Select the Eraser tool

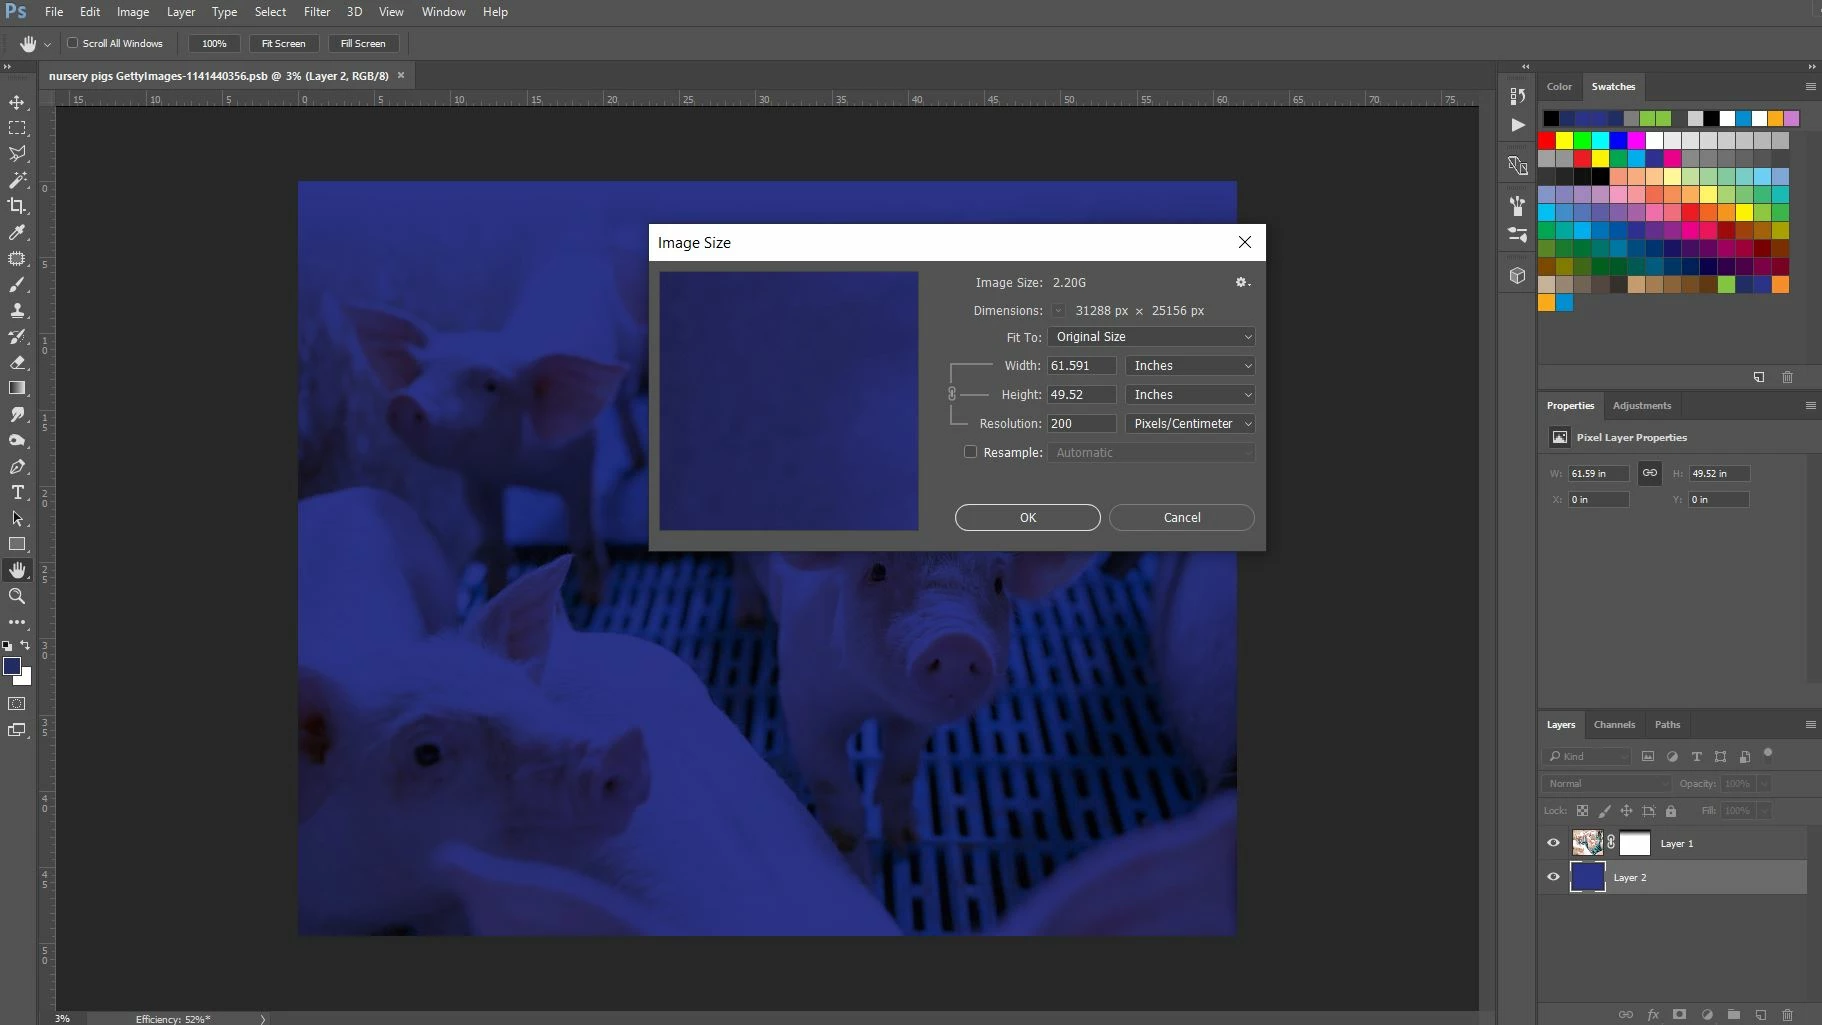17,362
